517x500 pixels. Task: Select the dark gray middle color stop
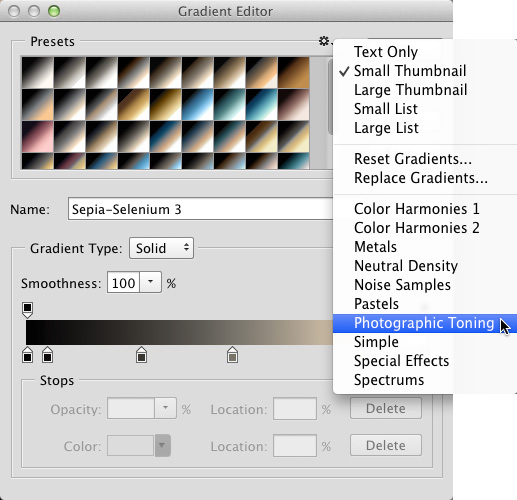142,355
